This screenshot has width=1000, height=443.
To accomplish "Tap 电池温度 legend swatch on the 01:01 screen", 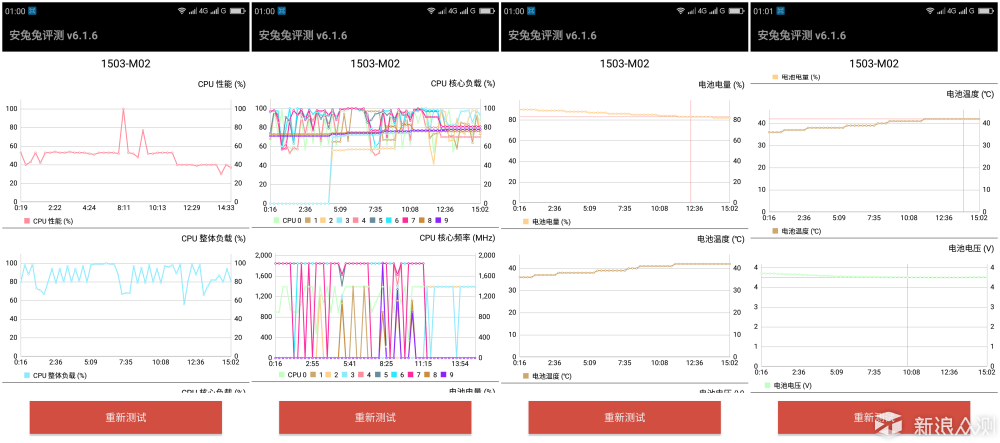I will [x=775, y=231].
